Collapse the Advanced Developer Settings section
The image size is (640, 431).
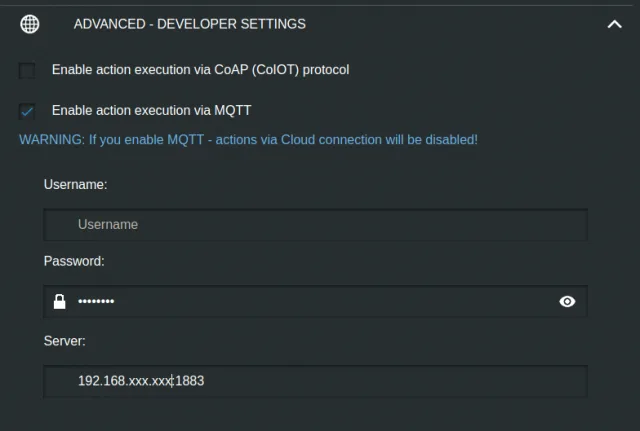pos(614,24)
